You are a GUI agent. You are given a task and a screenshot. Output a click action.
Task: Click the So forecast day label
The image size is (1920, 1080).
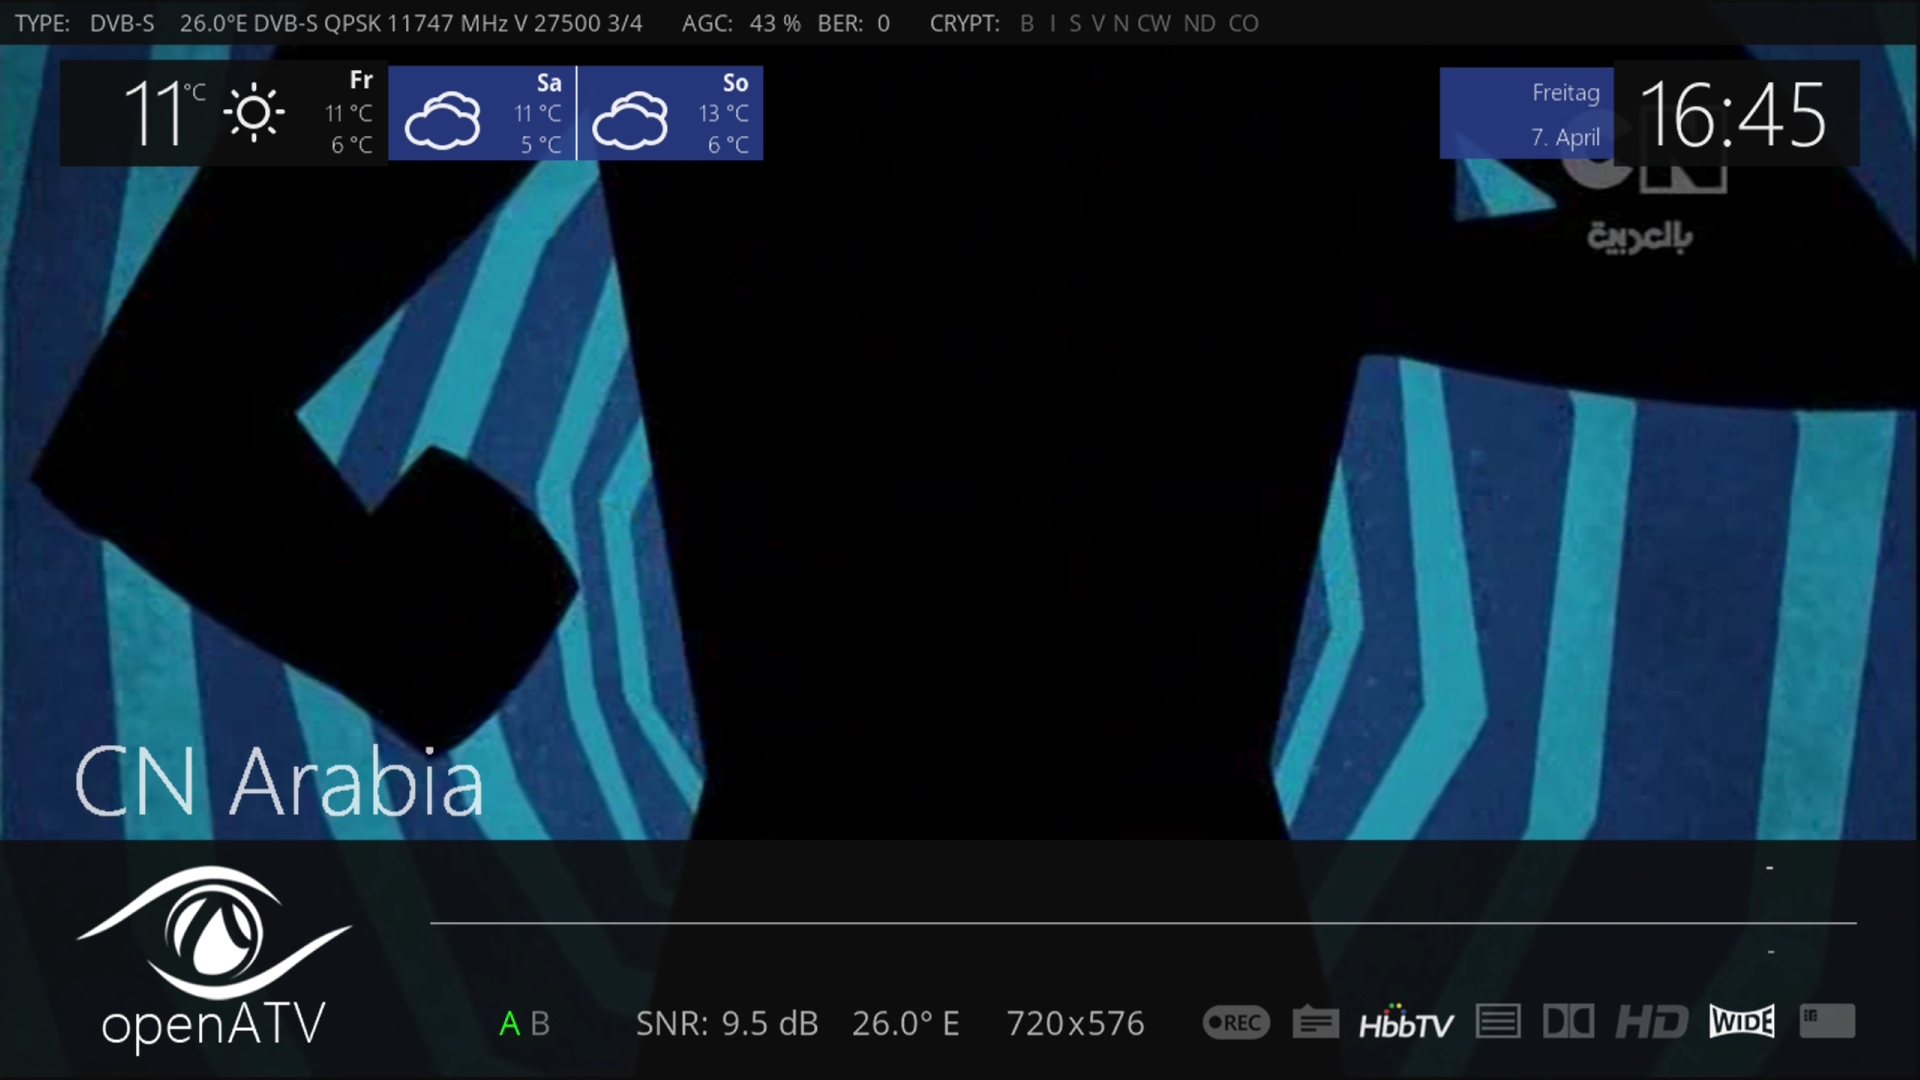point(736,83)
